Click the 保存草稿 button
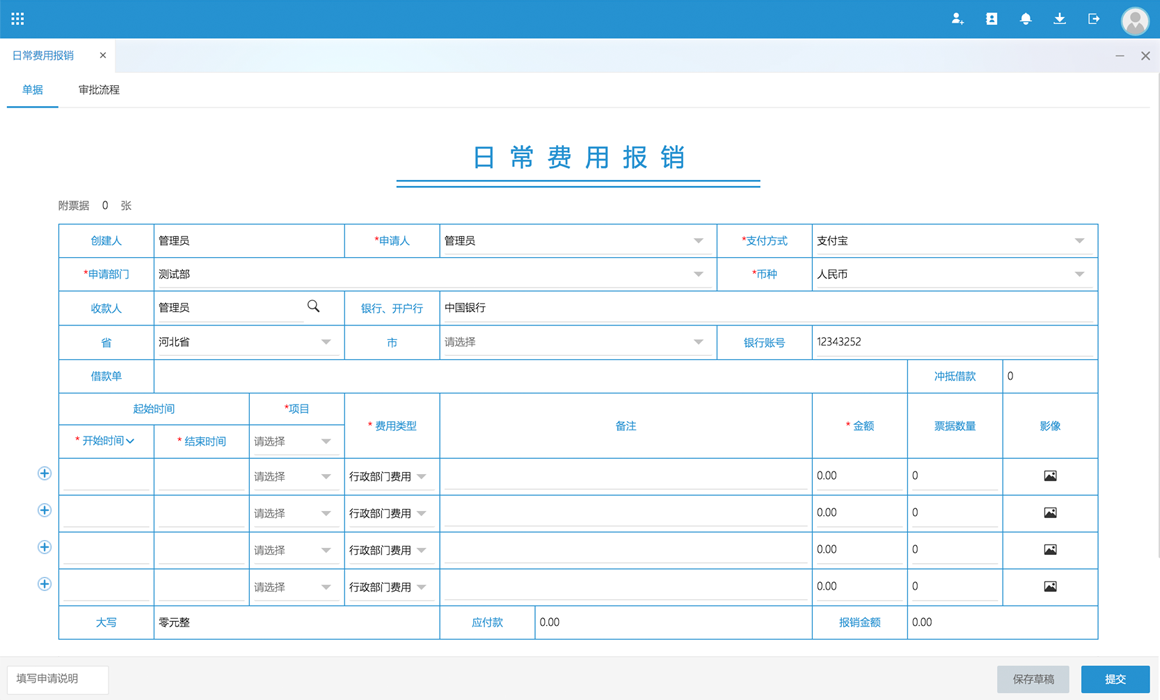 point(1033,679)
